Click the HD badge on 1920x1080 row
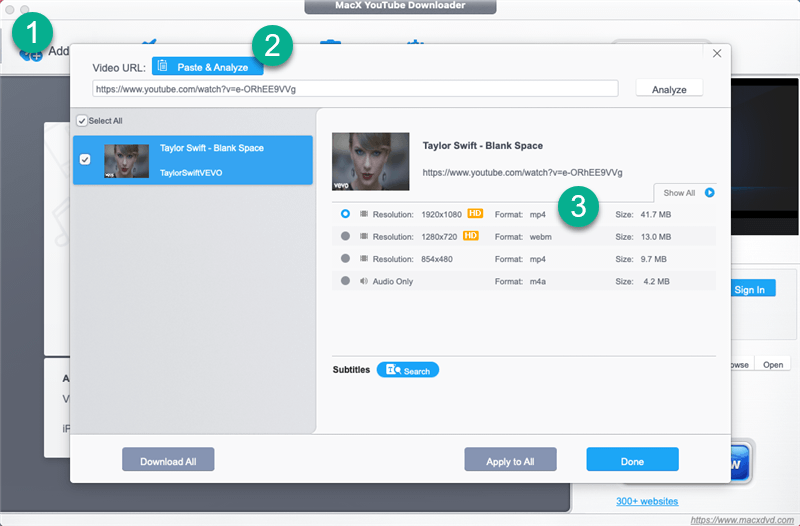The width and height of the screenshot is (800, 526). [x=475, y=213]
